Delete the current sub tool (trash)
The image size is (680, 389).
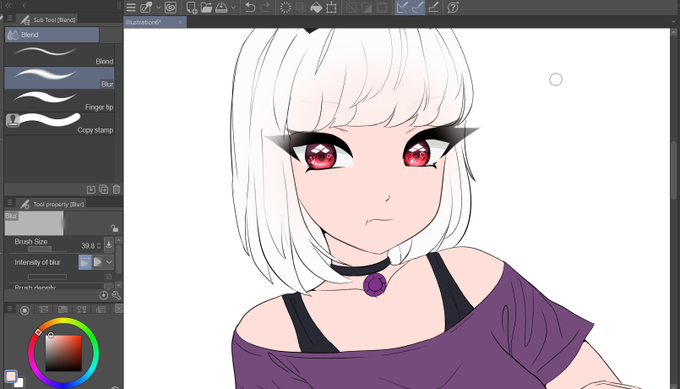(116, 190)
